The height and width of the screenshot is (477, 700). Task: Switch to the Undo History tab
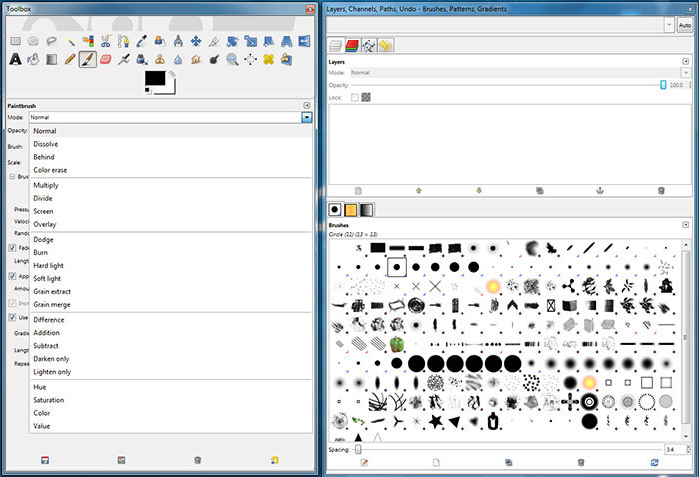point(385,45)
